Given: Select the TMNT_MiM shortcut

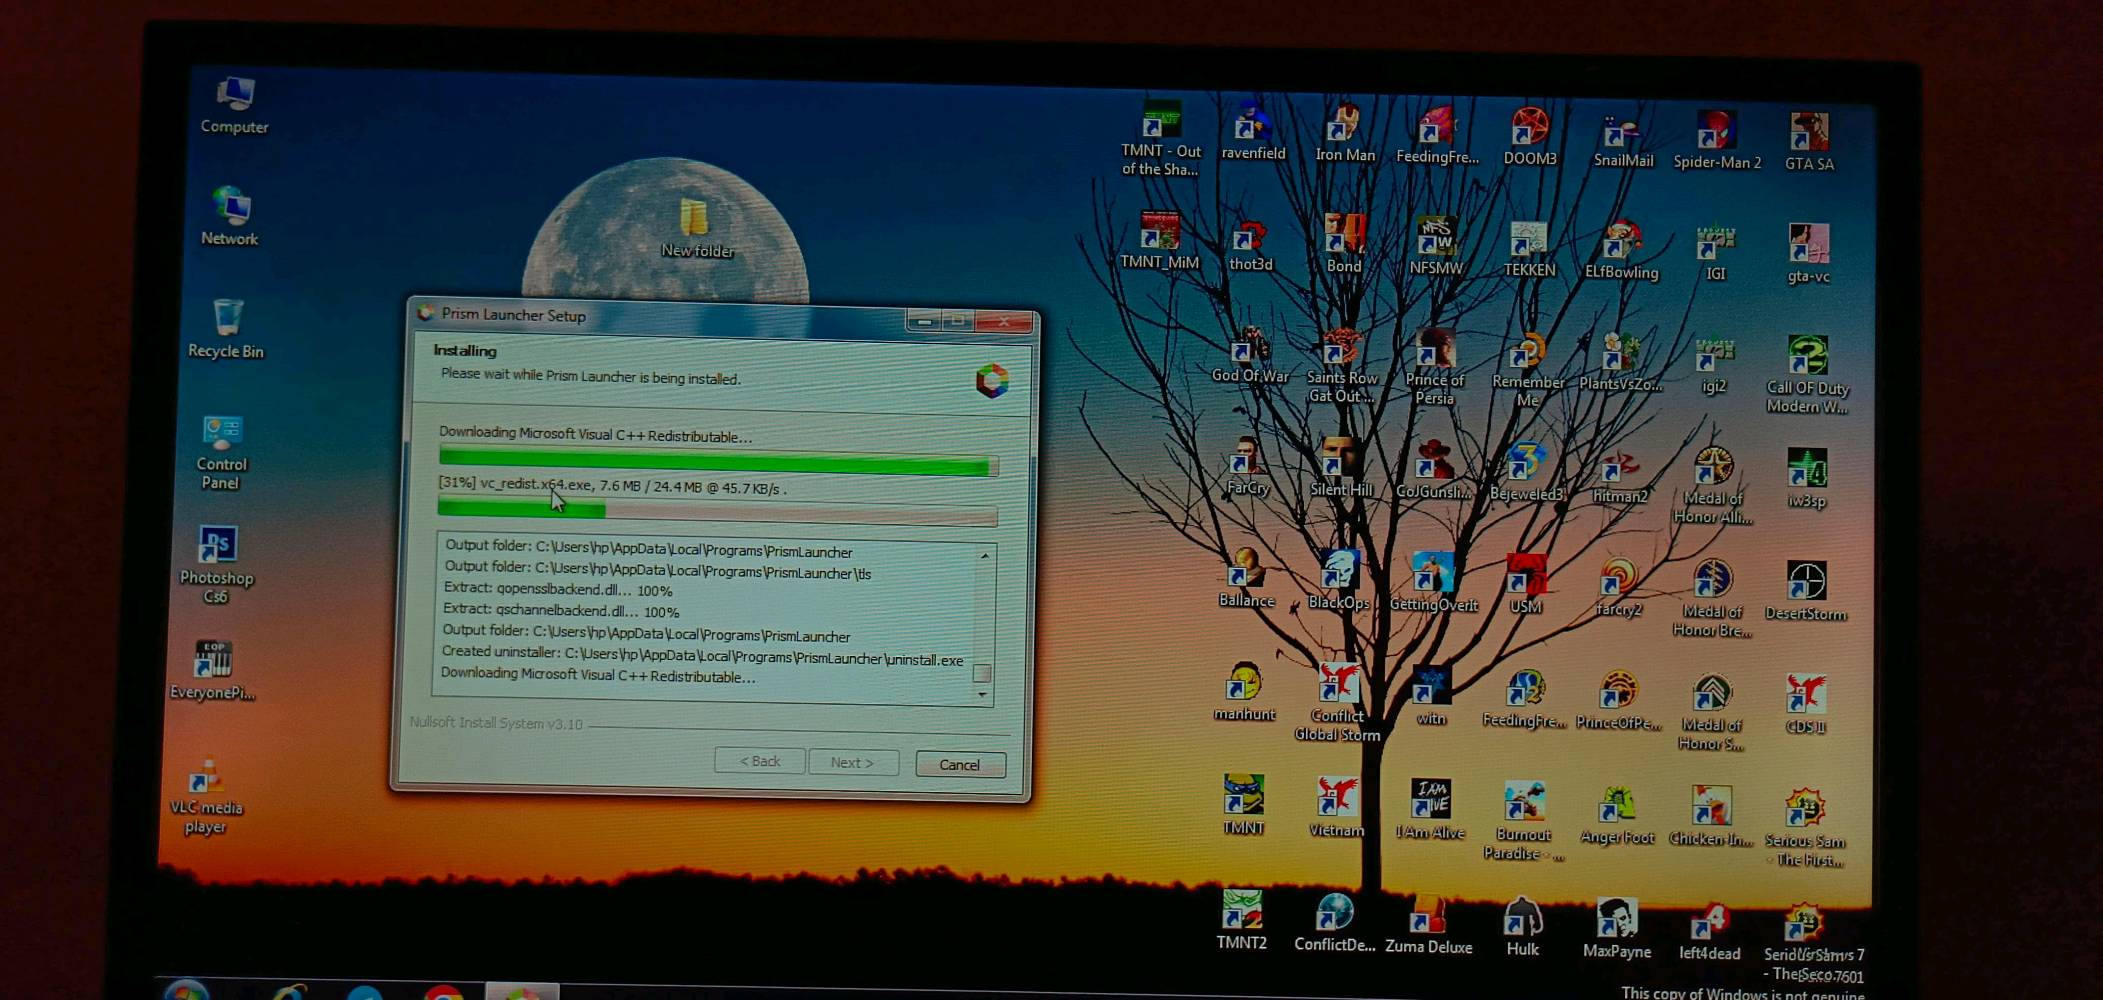Looking at the screenshot, I should 1160,241.
